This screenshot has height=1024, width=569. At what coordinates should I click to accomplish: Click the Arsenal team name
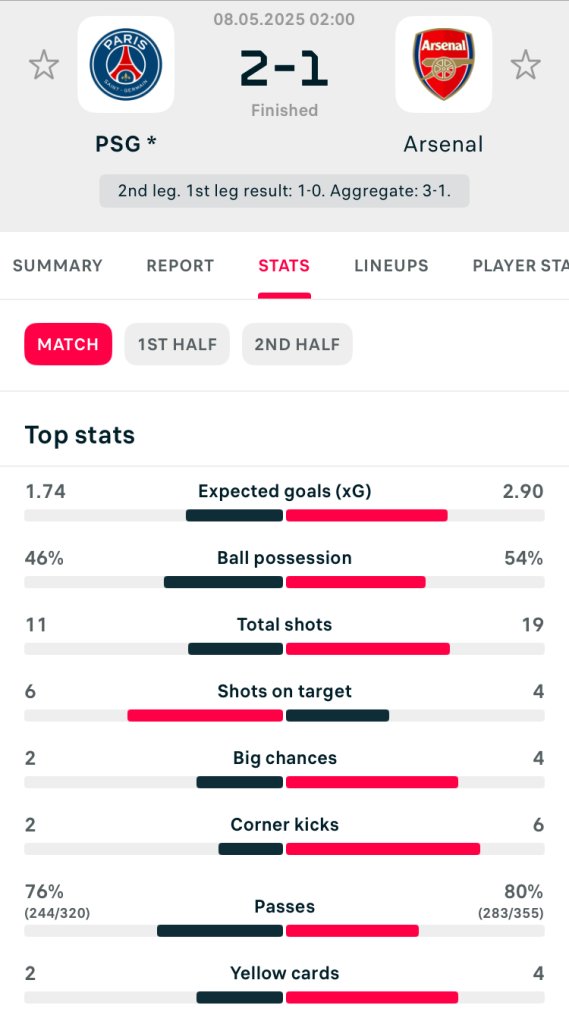[444, 144]
